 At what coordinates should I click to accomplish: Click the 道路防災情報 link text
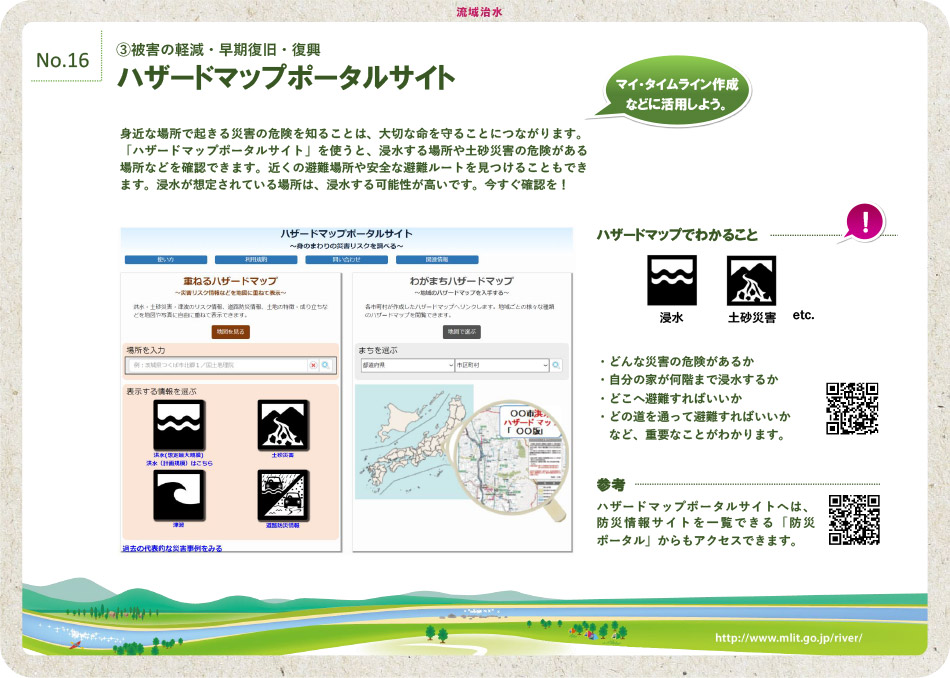[x=283, y=525]
